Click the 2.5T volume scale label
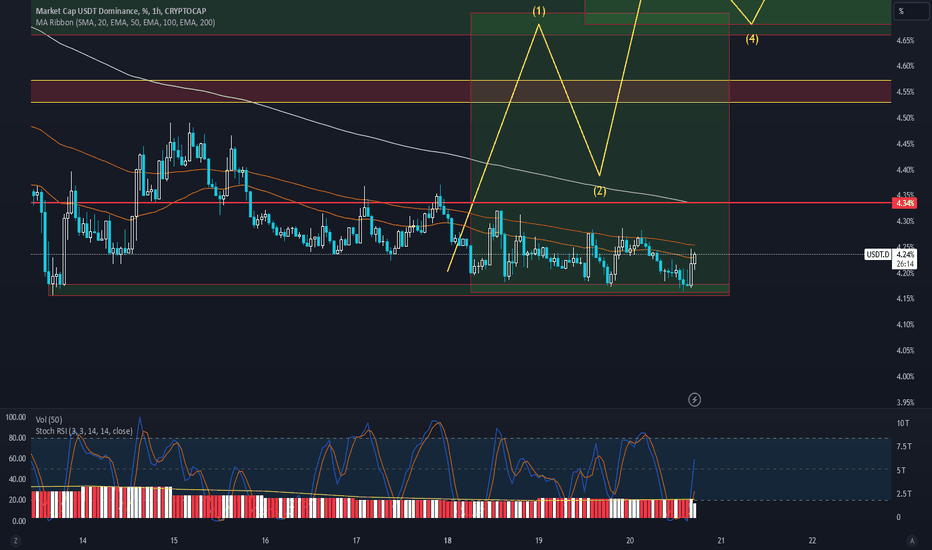The width and height of the screenshot is (932, 550). [x=903, y=494]
